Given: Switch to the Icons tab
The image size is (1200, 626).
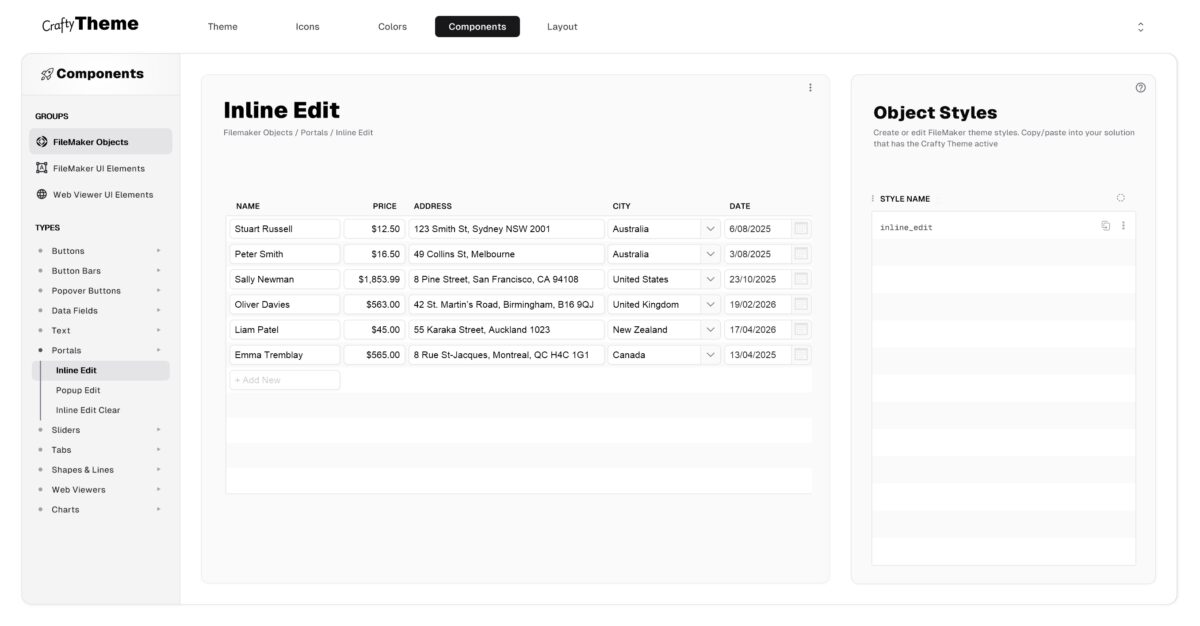Looking at the screenshot, I should click(x=308, y=27).
